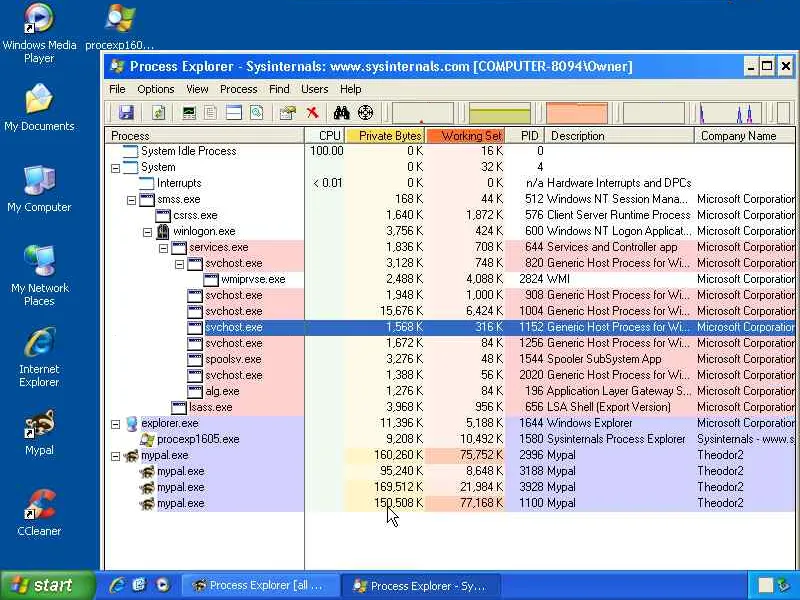This screenshot has width=800, height=600.
Task: Open Windows Media Player desktop icon
Action: pyautogui.click(x=39, y=33)
